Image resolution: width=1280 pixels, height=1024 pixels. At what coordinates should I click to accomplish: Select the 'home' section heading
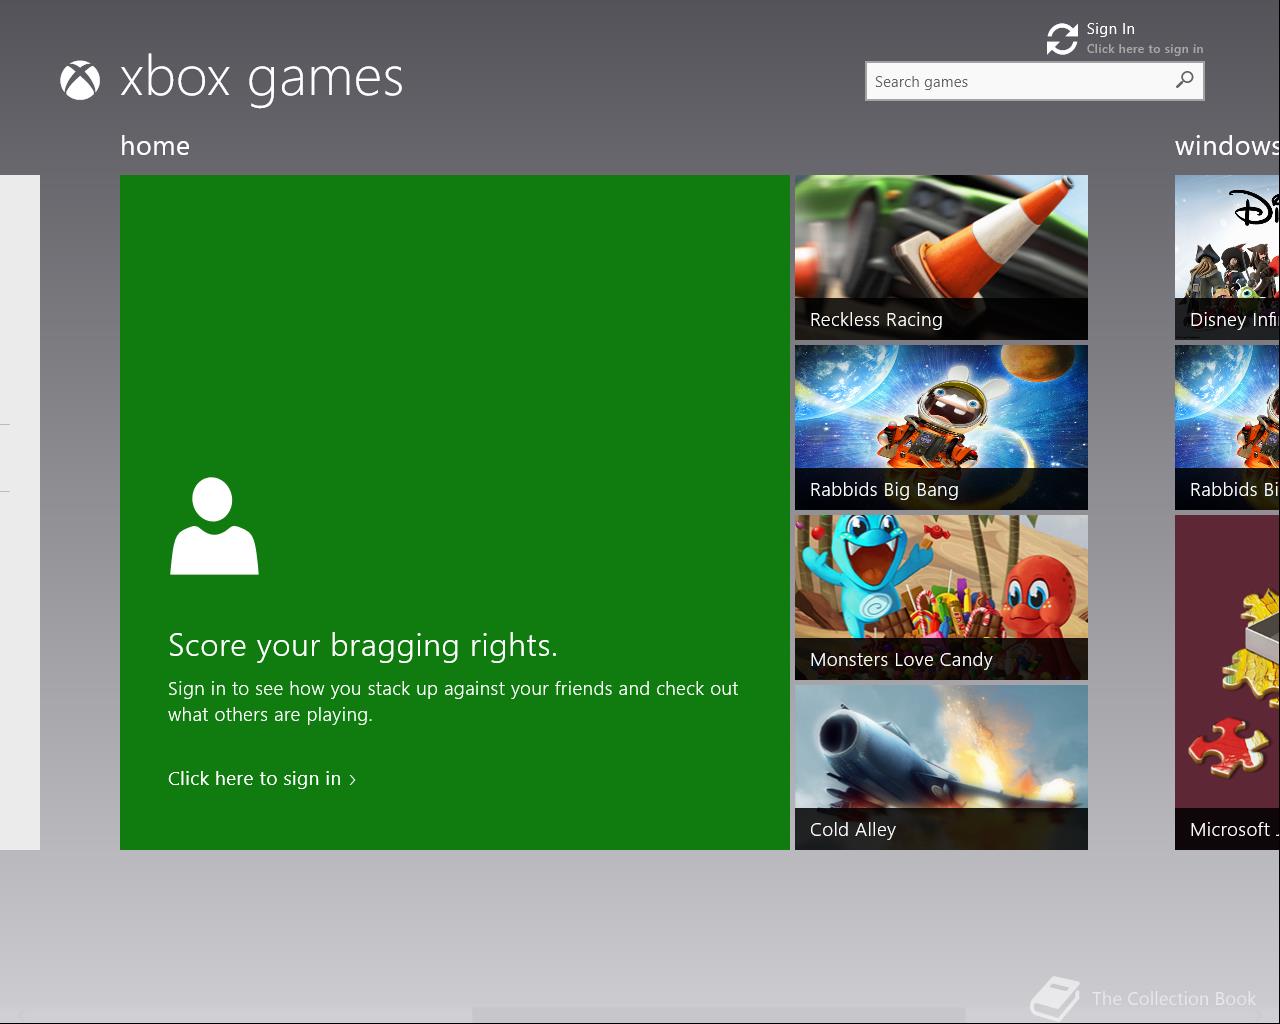click(x=155, y=146)
